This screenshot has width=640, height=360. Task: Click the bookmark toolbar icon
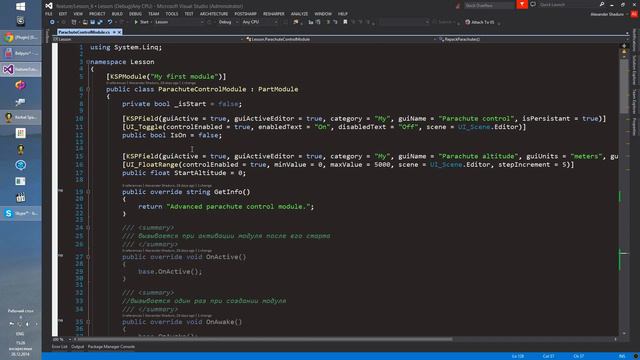click(345, 22)
